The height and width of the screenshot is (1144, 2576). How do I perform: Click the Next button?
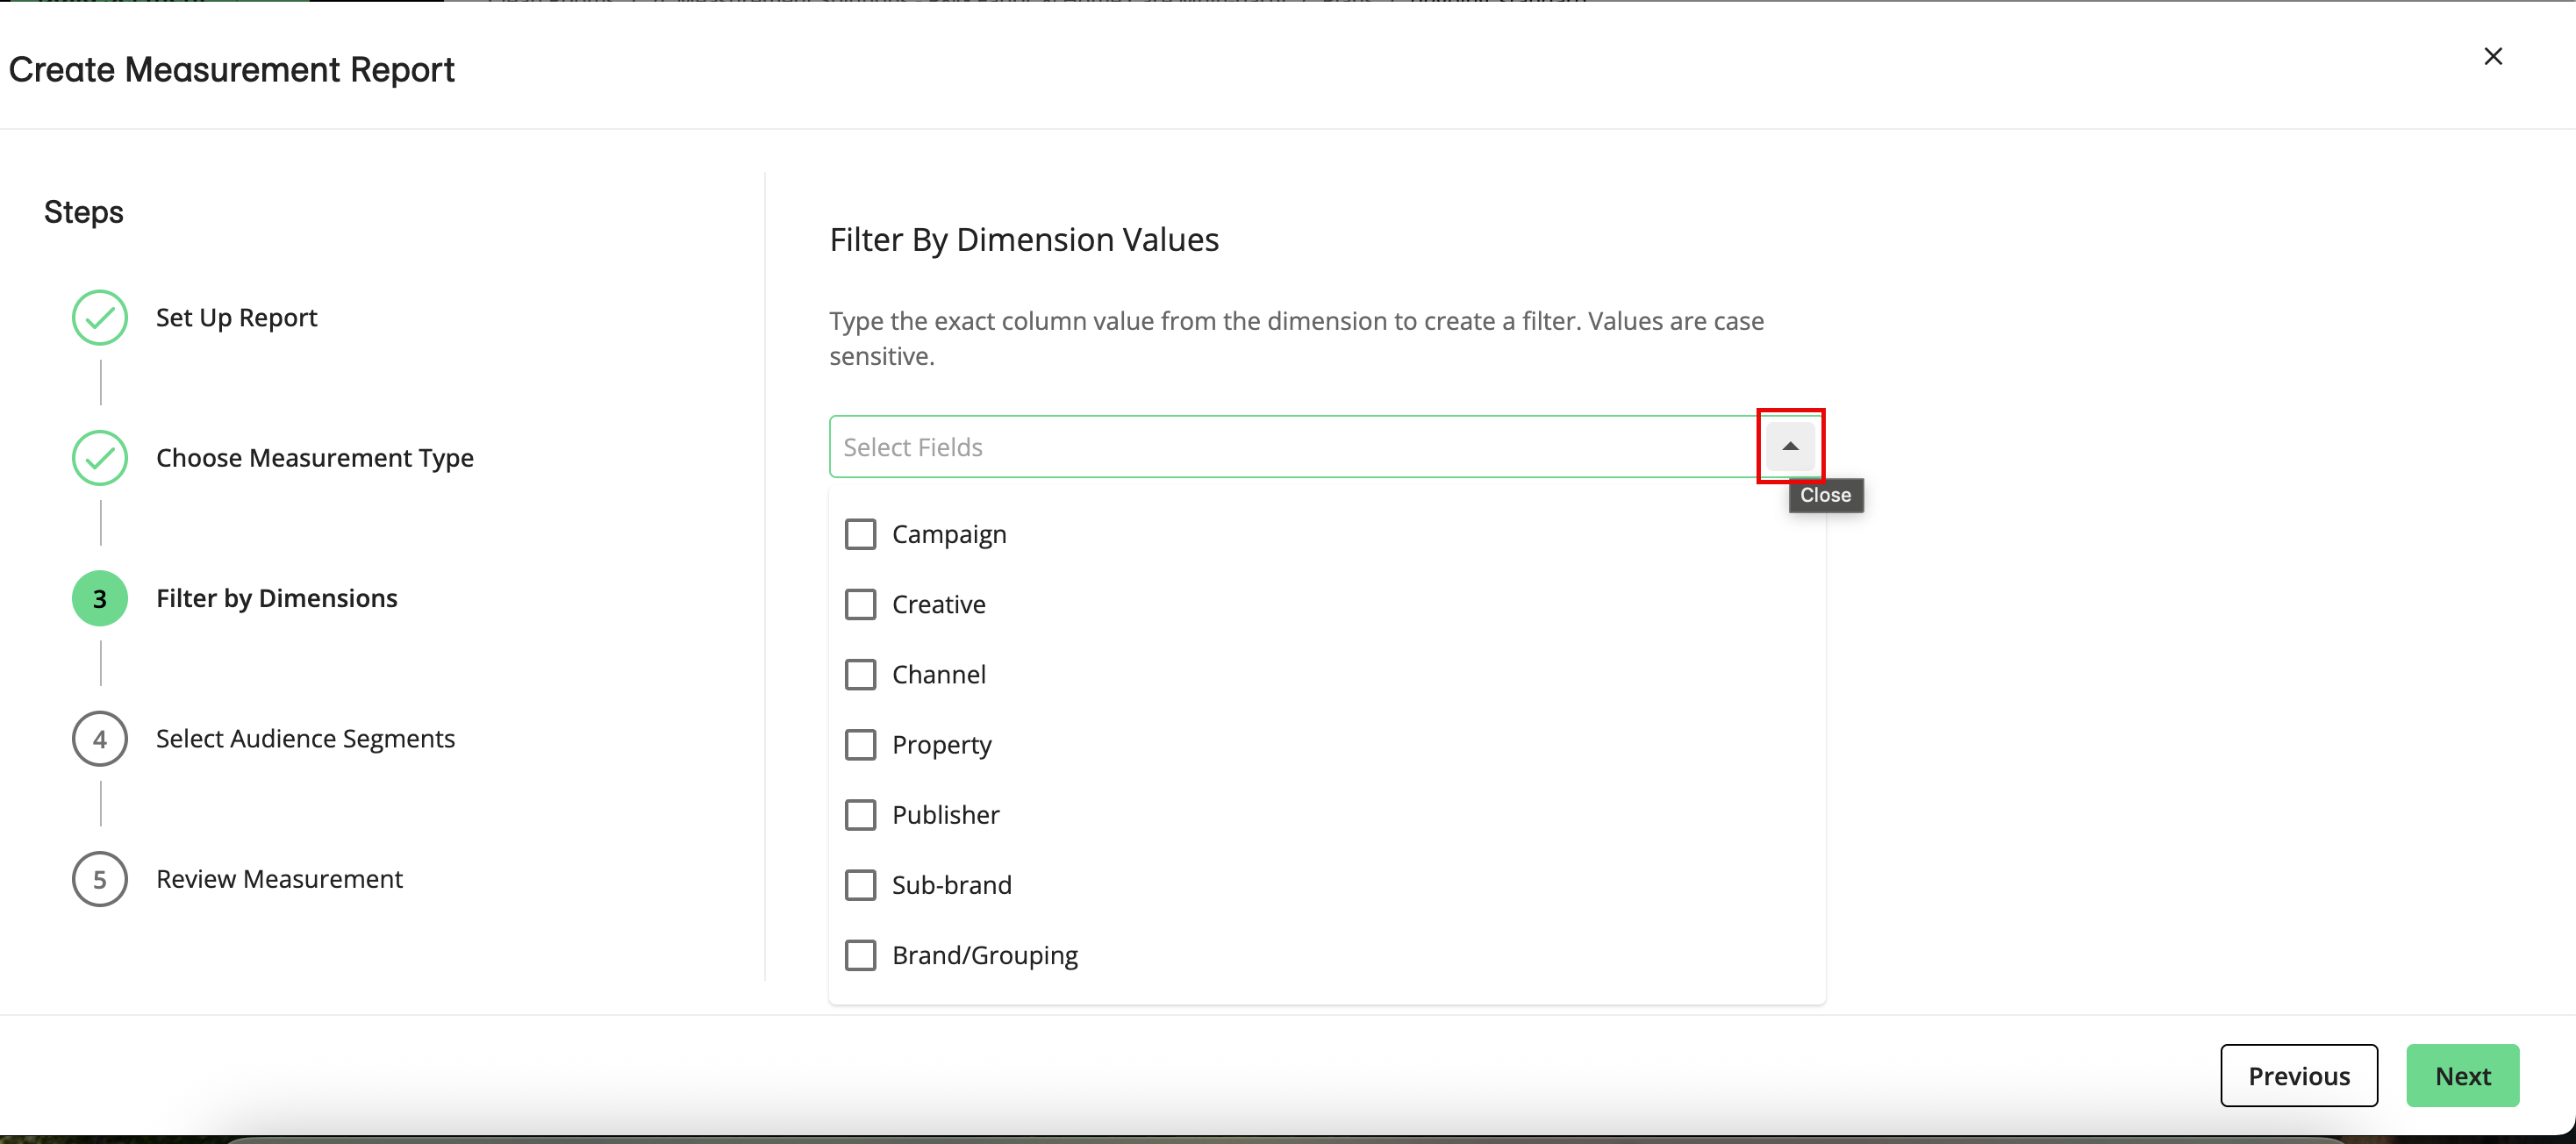tap(2462, 1075)
